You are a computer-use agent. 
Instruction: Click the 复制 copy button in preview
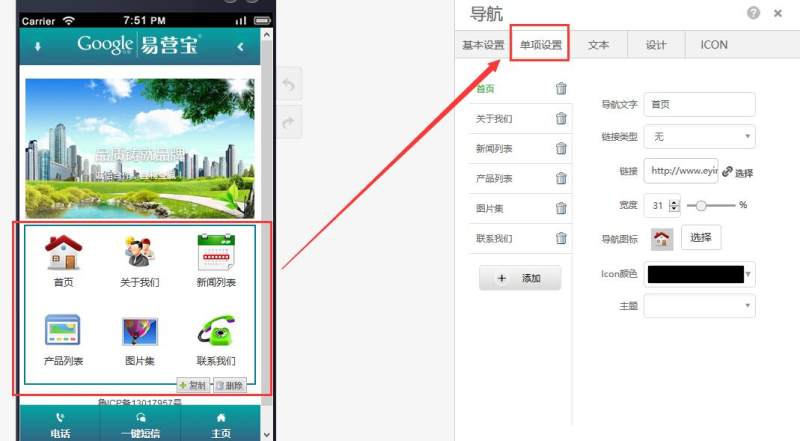click(193, 385)
